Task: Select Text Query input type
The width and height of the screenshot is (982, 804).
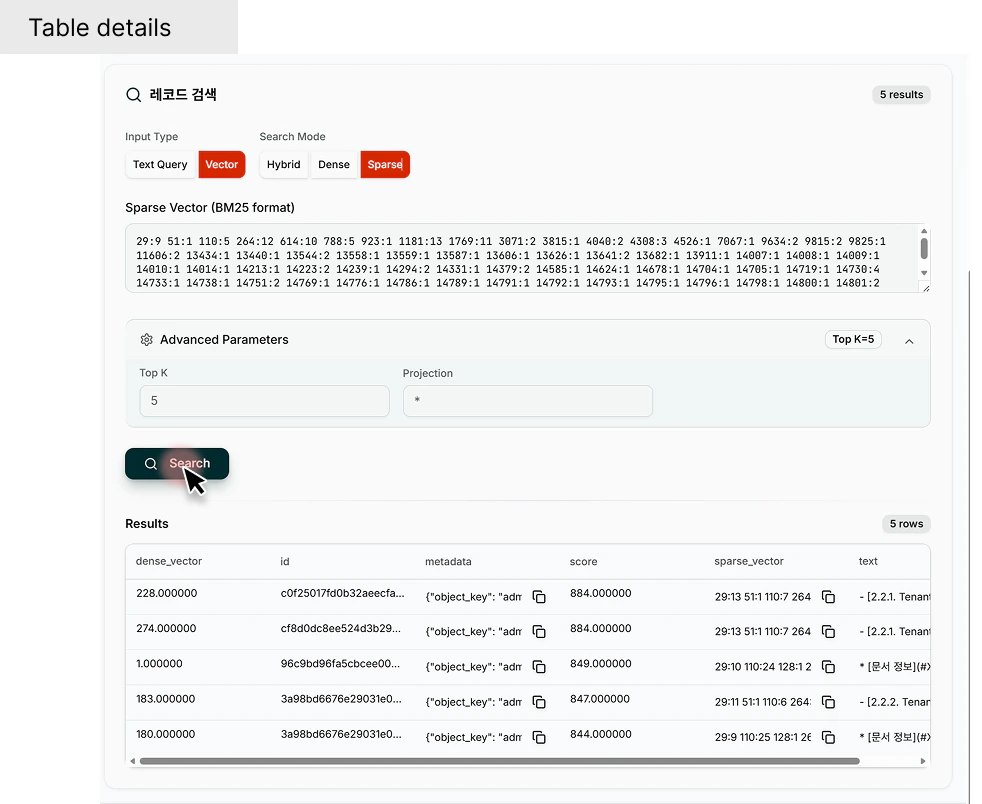Action: (x=160, y=165)
